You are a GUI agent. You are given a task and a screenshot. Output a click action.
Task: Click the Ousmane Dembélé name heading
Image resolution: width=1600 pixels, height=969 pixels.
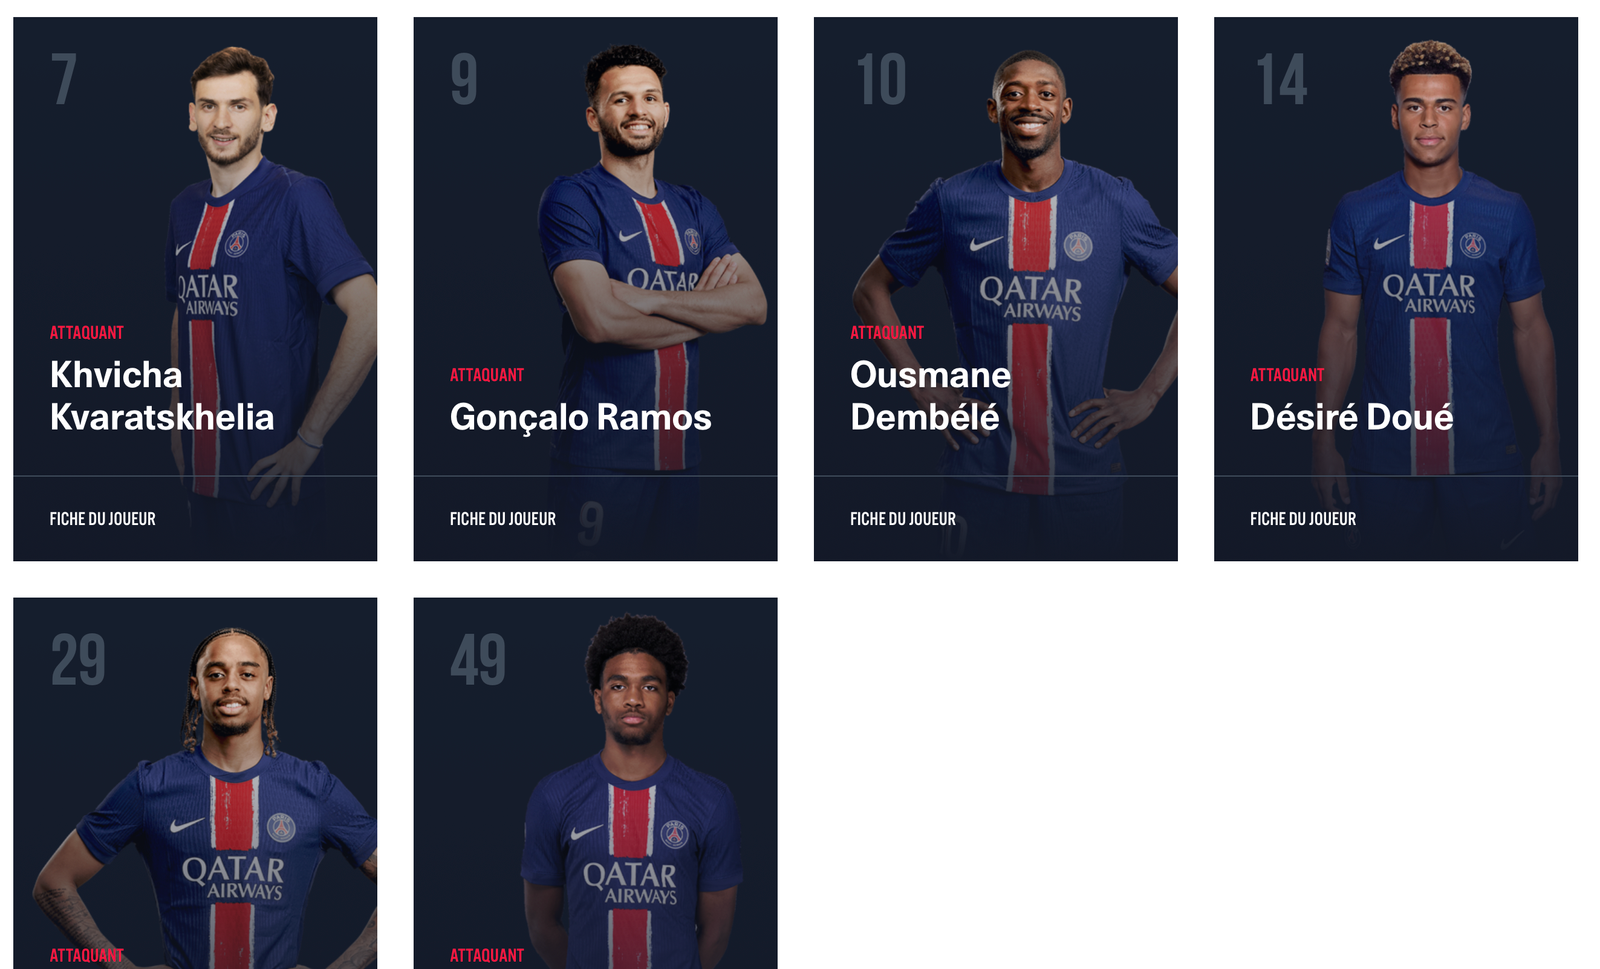[x=930, y=396]
